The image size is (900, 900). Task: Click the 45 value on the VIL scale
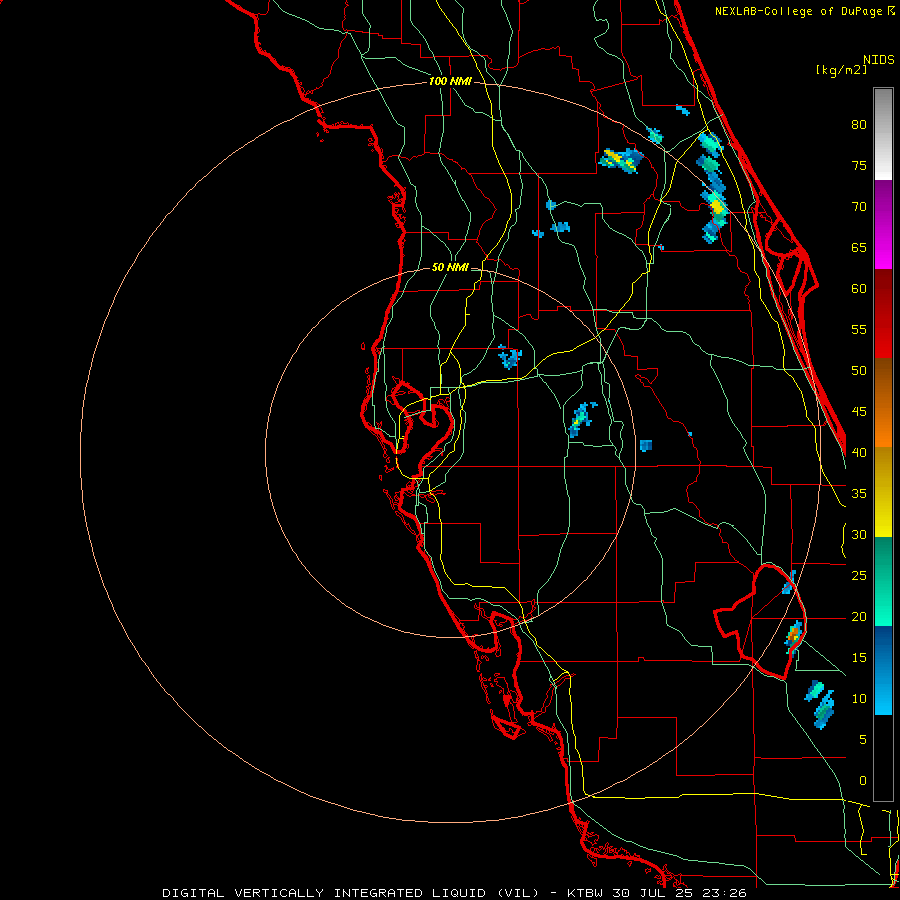[x=859, y=412]
